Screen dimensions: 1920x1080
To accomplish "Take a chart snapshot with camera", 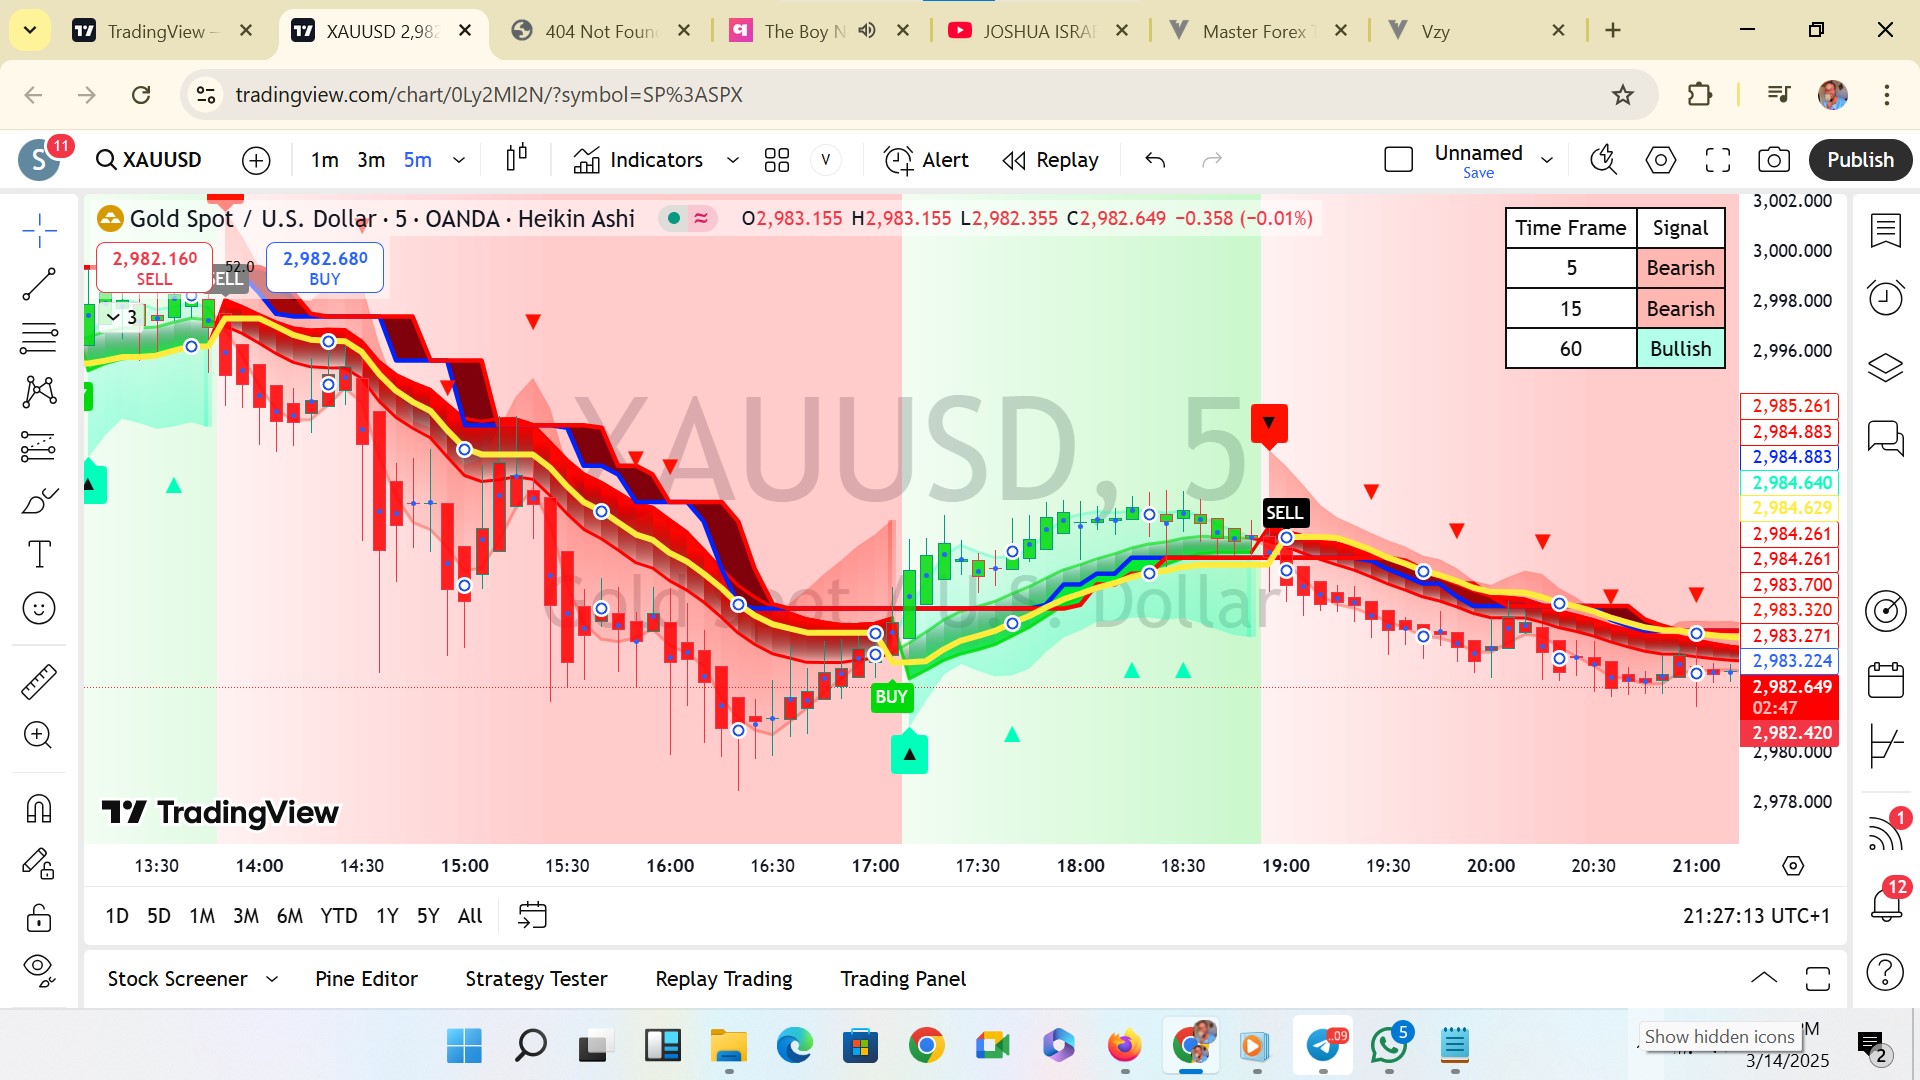I will [x=1774, y=160].
